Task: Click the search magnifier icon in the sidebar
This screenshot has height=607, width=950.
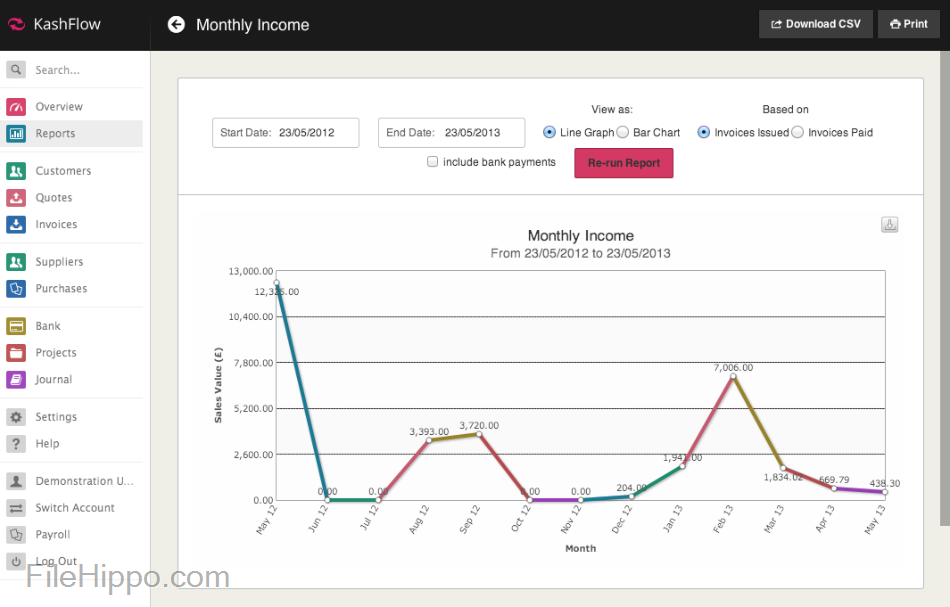Action: [x=16, y=69]
